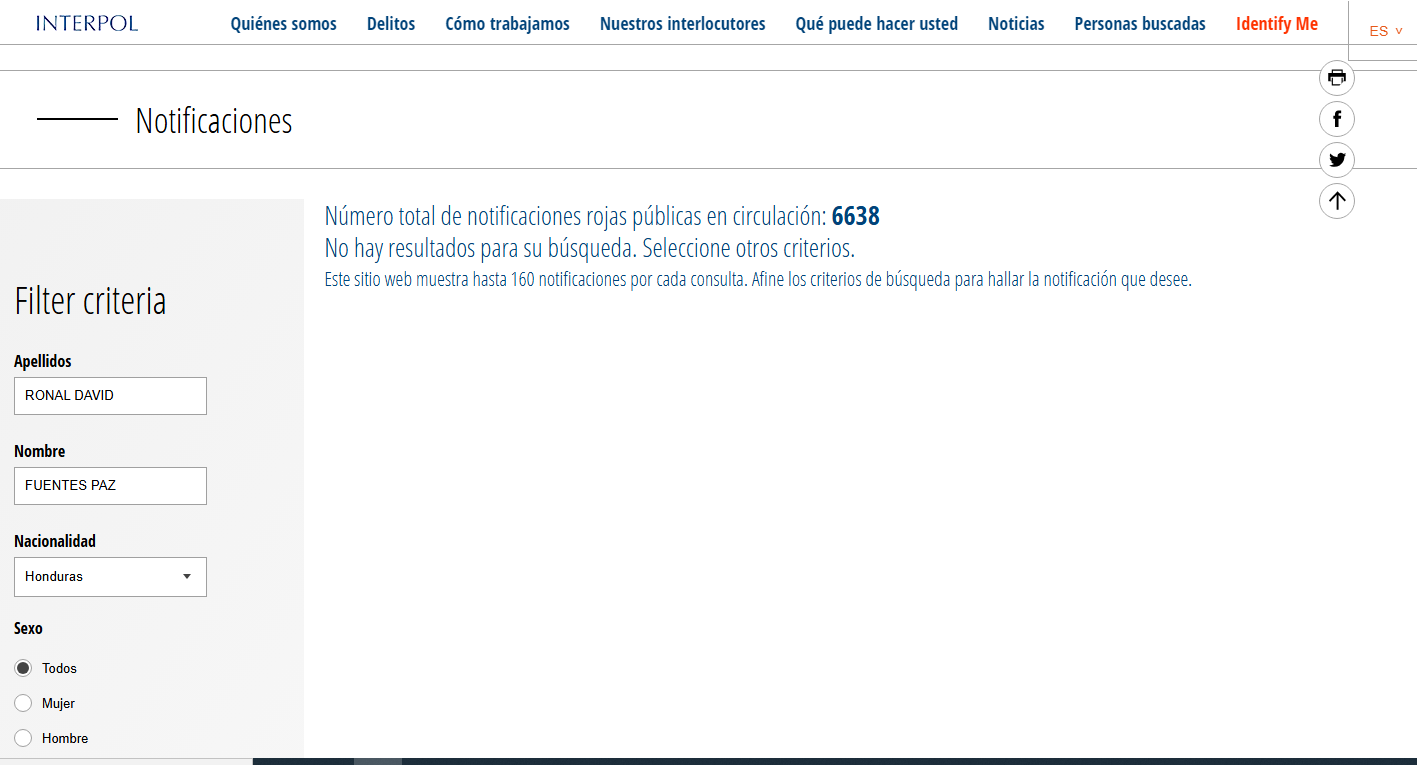Open the Quiénes somos menu

(283, 24)
